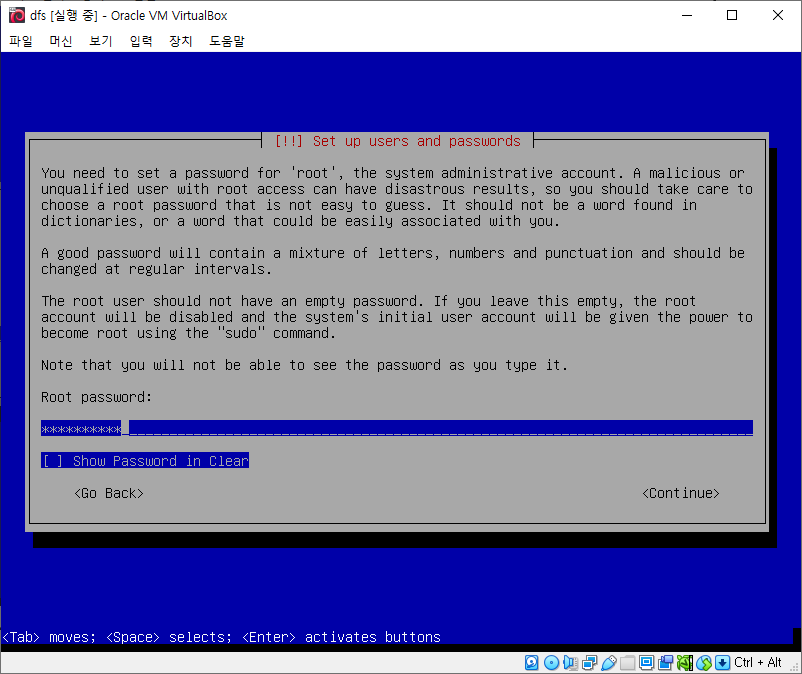The image size is (802, 674).
Task: Click the recording status icon
Action: click(665, 663)
